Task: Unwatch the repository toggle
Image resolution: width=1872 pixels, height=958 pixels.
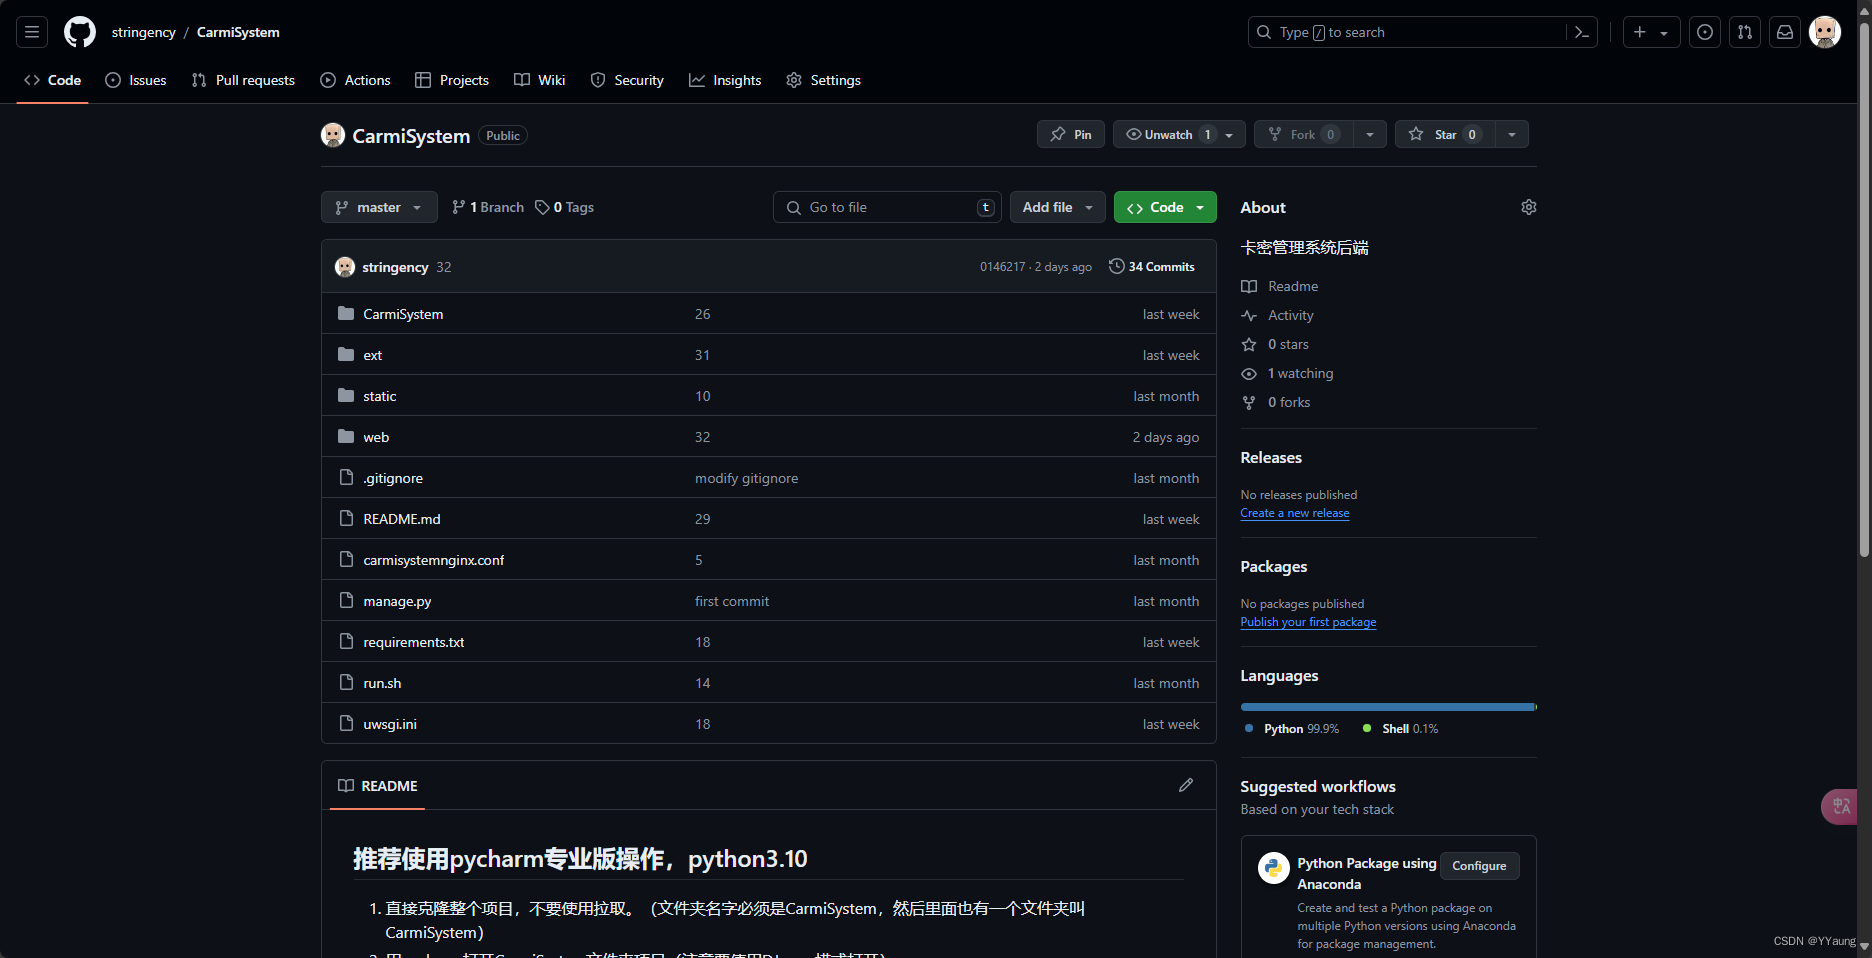Action: [x=1179, y=134]
